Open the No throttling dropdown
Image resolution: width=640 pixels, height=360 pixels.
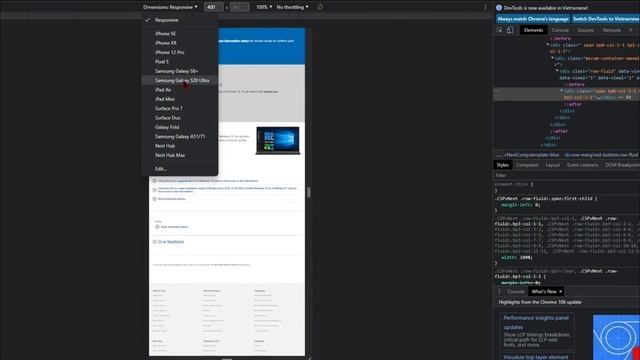292,7
